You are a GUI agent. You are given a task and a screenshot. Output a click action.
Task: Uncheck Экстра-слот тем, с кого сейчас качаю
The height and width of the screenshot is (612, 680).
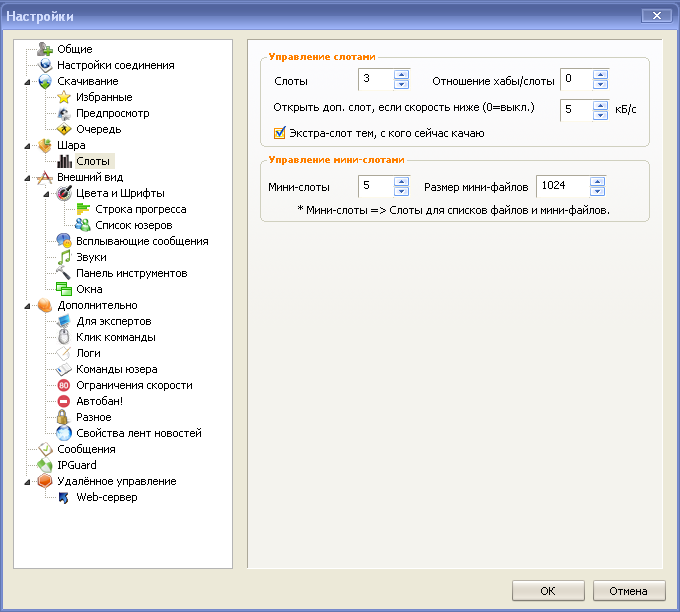[280, 133]
